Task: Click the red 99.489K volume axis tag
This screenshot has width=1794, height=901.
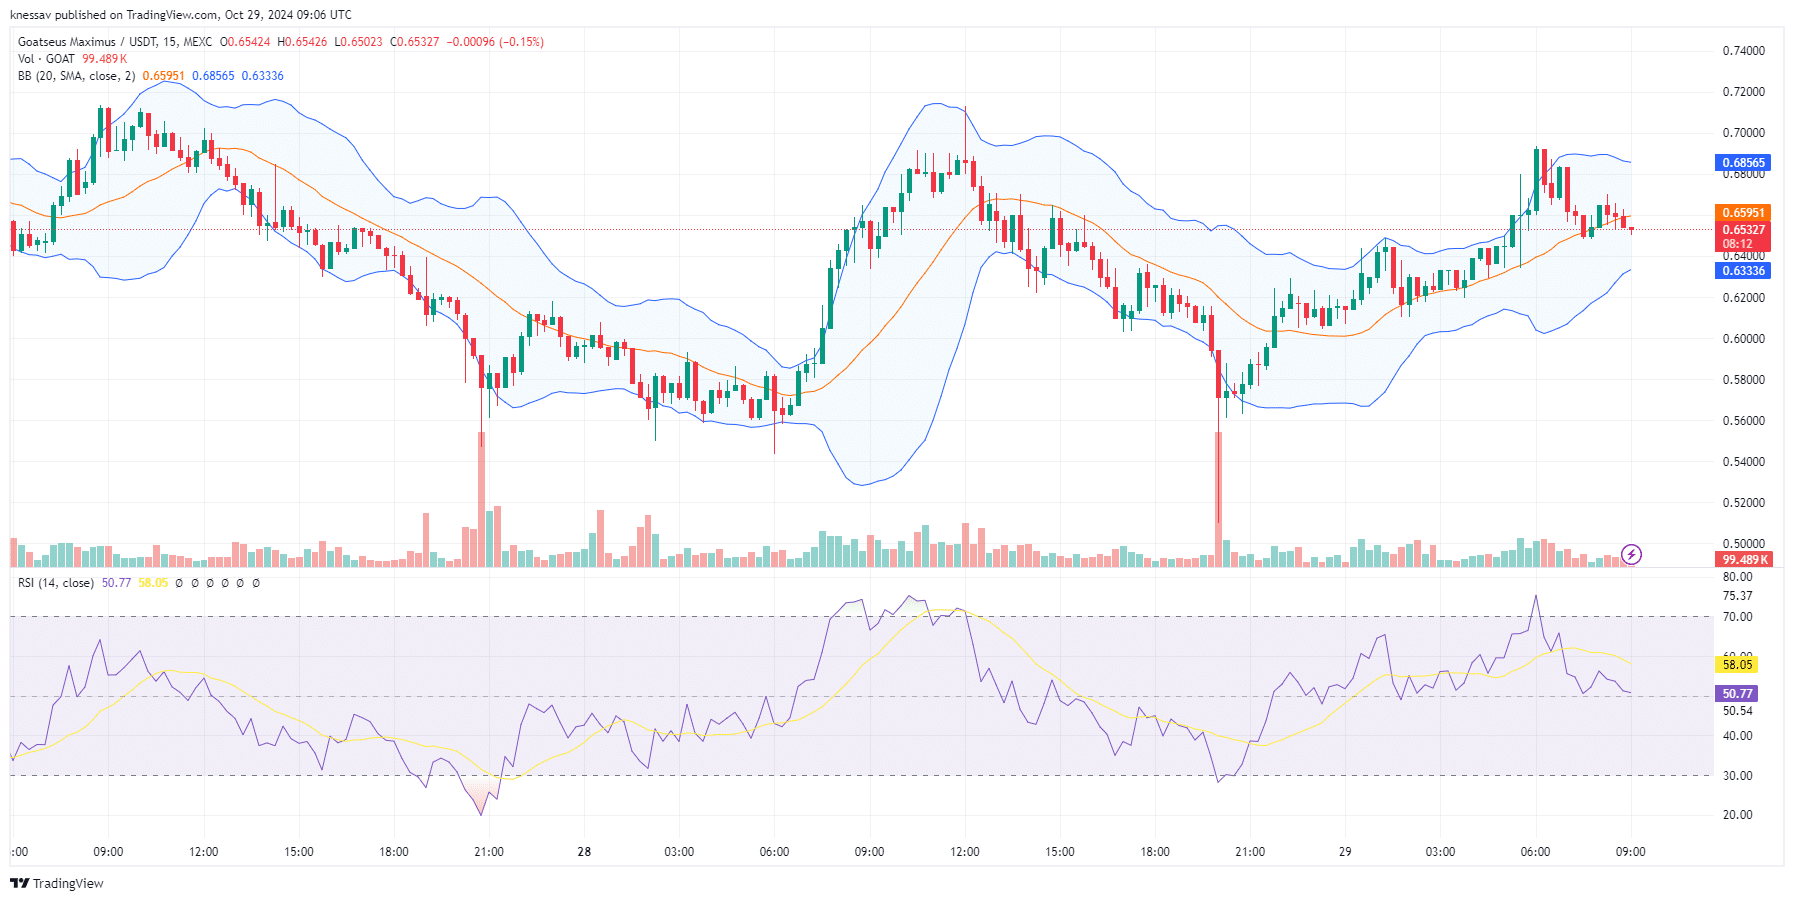Action: (x=1743, y=560)
